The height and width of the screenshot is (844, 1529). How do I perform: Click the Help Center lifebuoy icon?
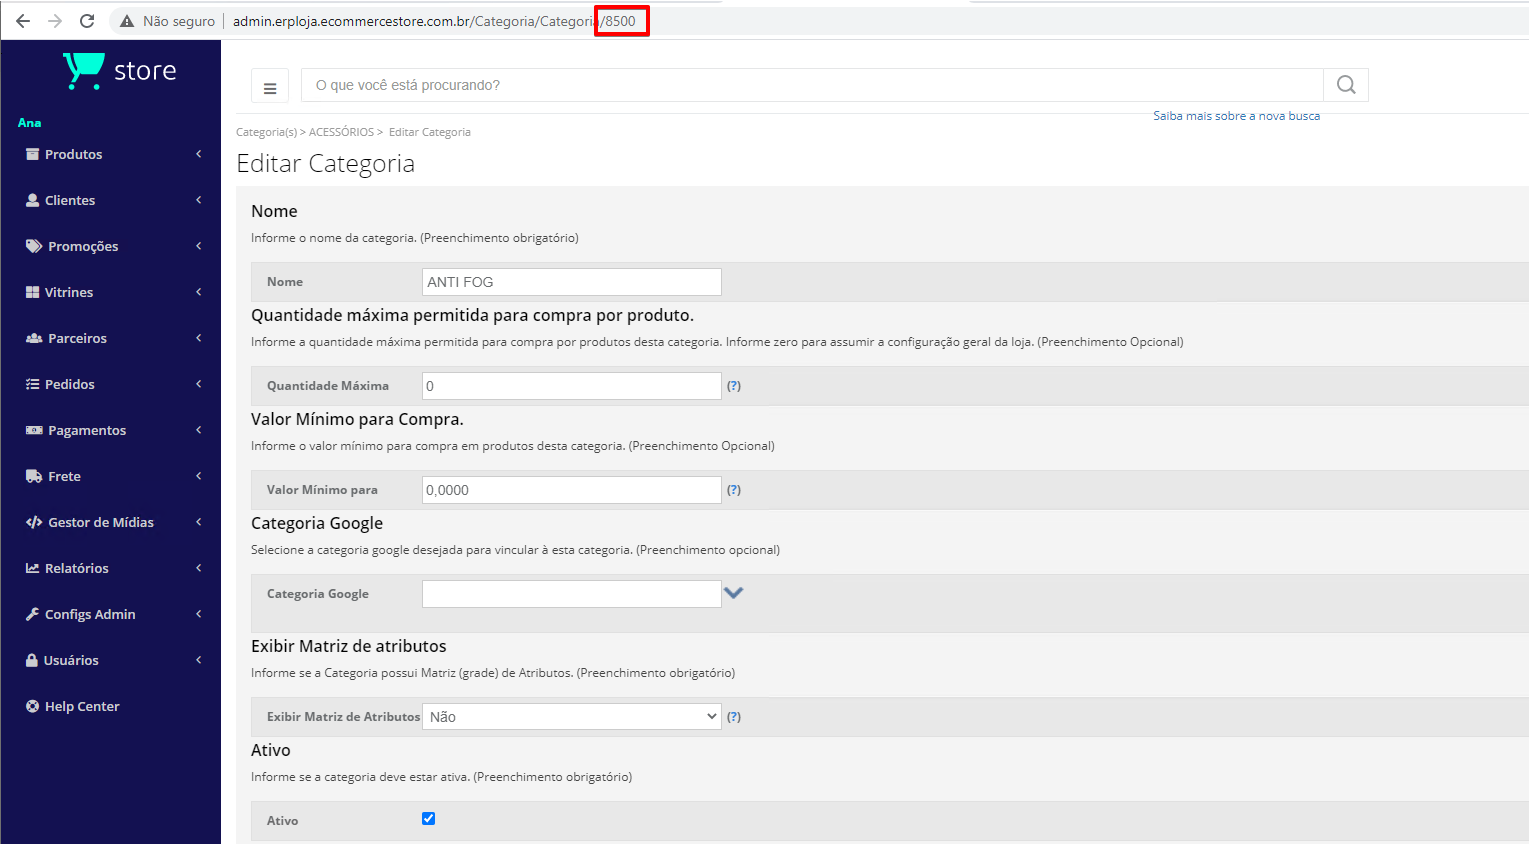[x=33, y=706]
